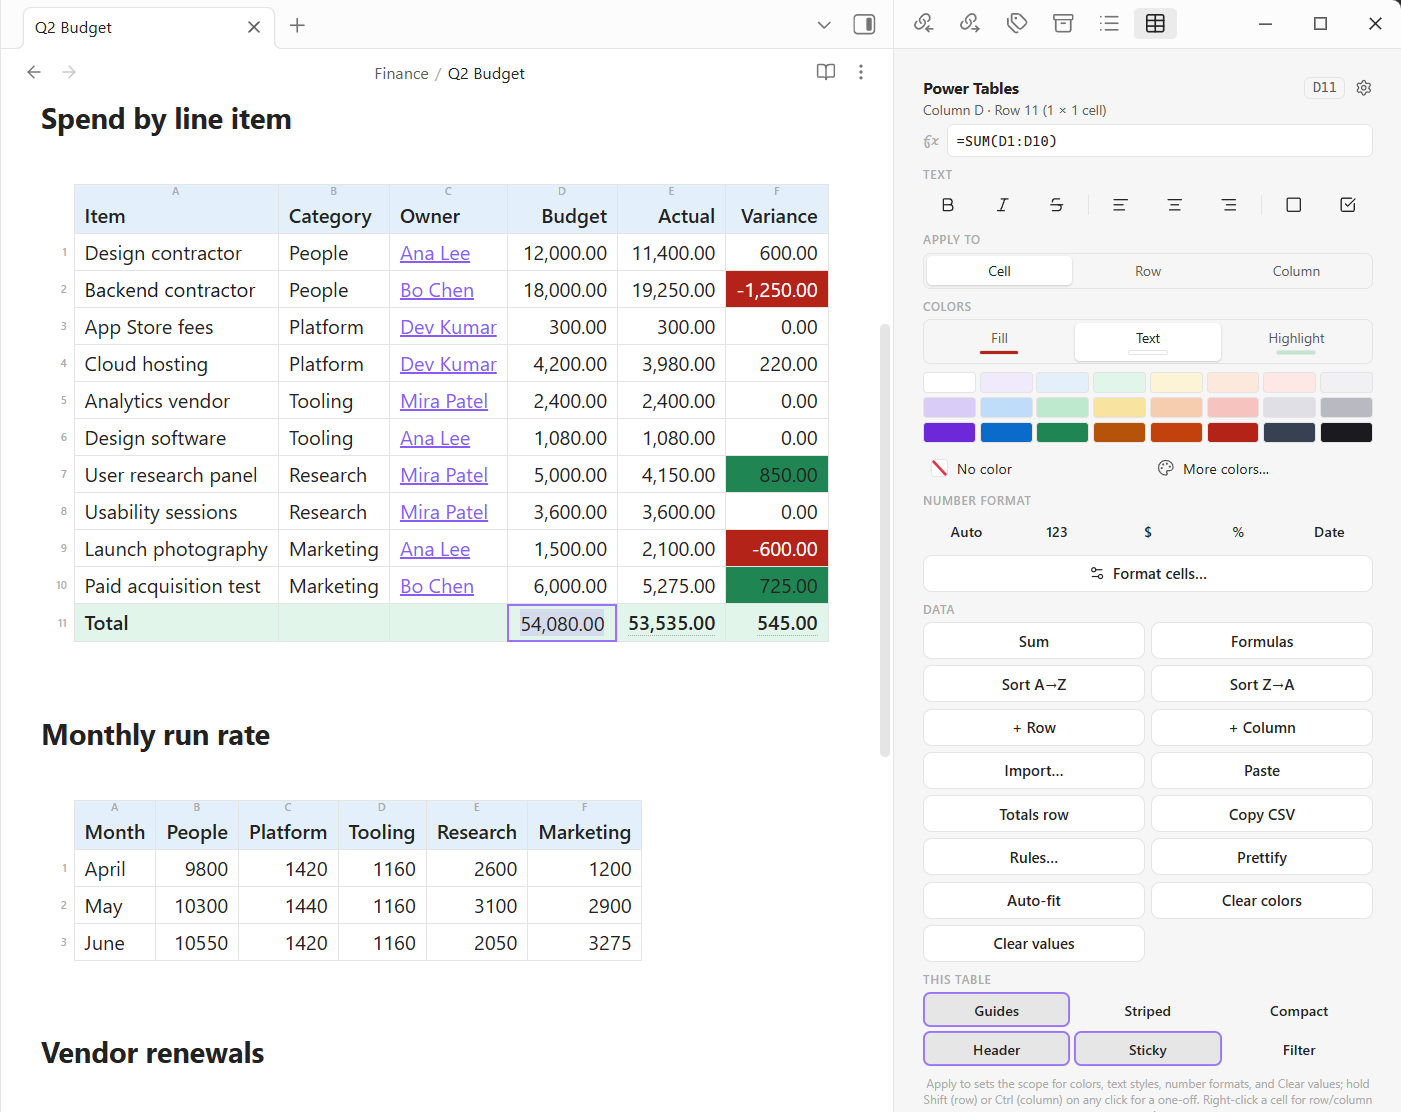The height and width of the screenshot is (1112, 1401).
Task: Close the Q2 Budget tab
Action: [x=254, y=27]
